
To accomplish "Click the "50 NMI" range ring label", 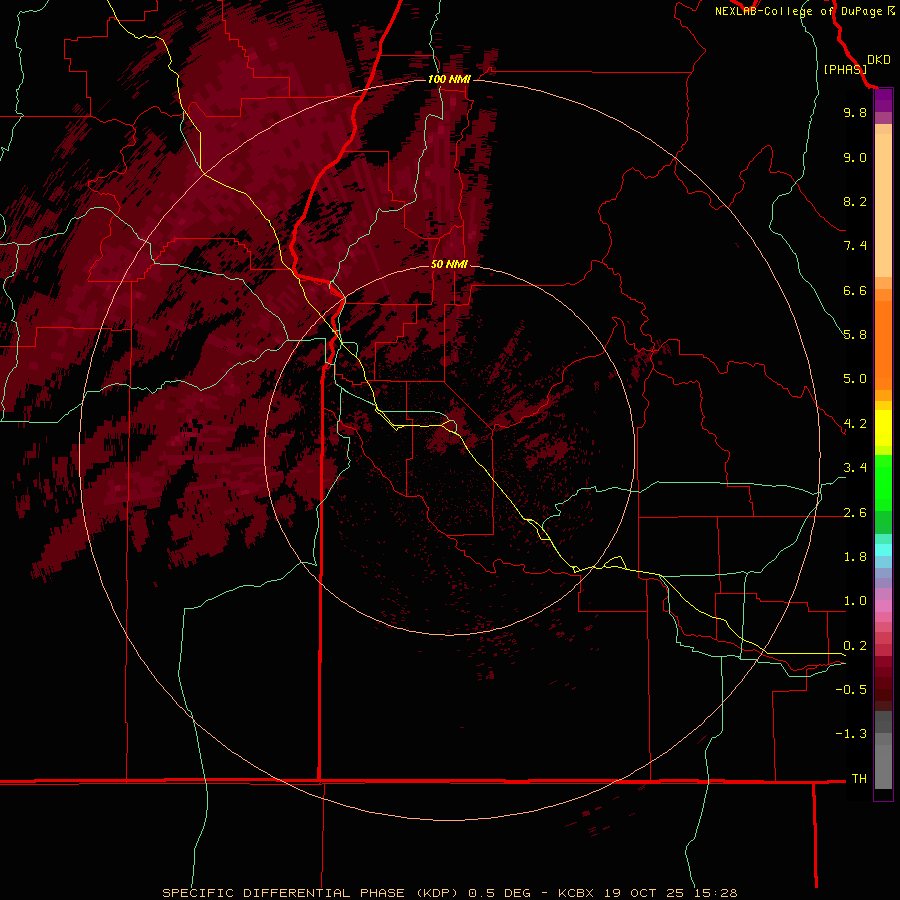I will [x=449, y=264].
